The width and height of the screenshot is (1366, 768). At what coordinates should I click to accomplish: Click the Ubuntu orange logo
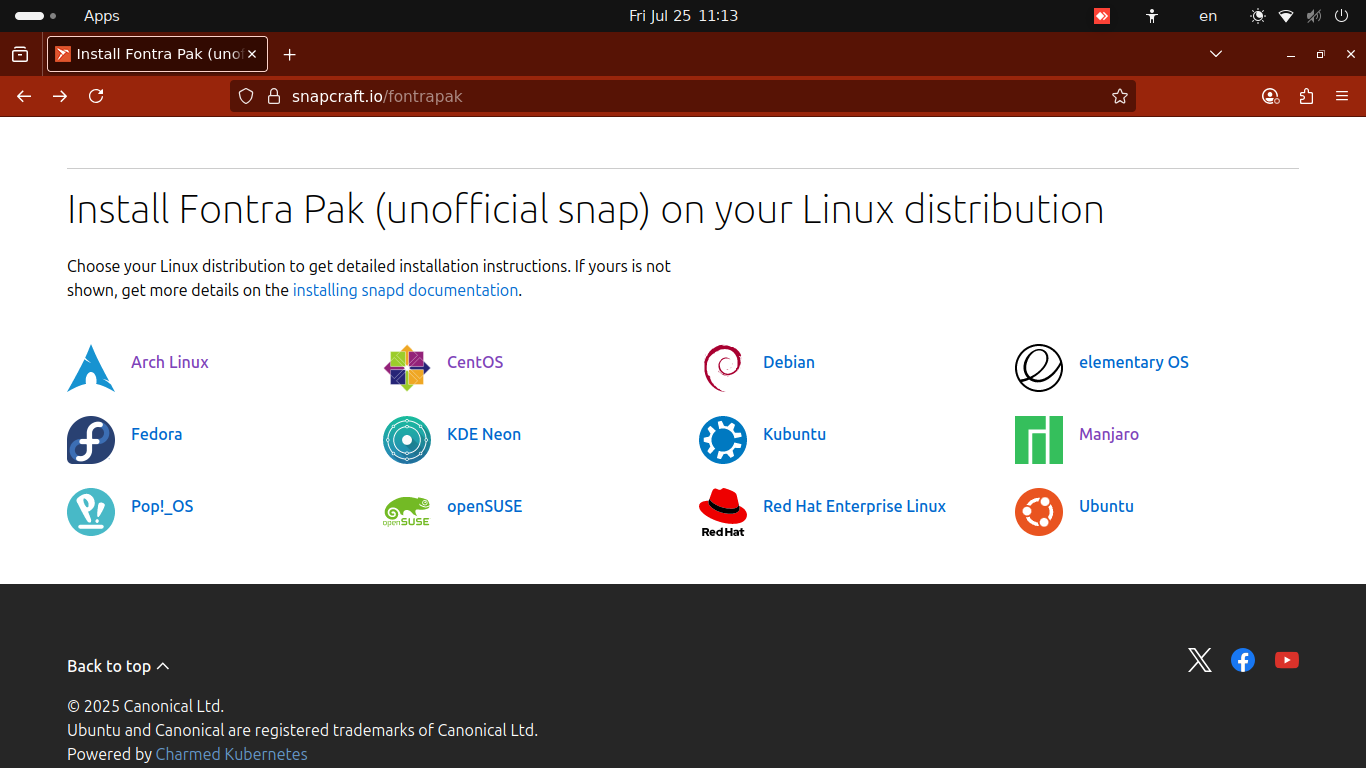point(1039,512)
